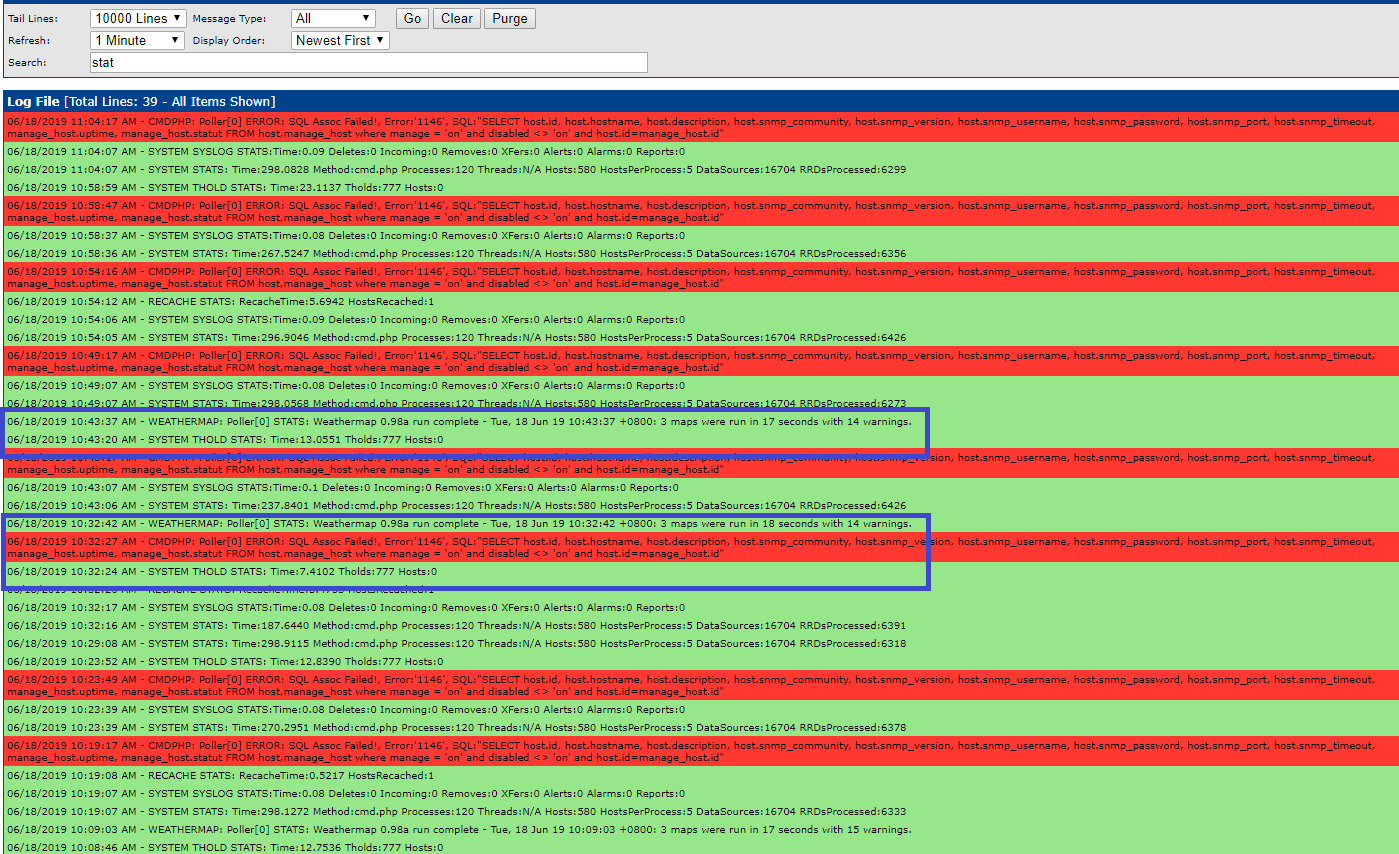This screenshot has height=854, width=1399.
Task: Select the SYSTEM STATS row with Time:270.2951
Action: tap(699, 728)
